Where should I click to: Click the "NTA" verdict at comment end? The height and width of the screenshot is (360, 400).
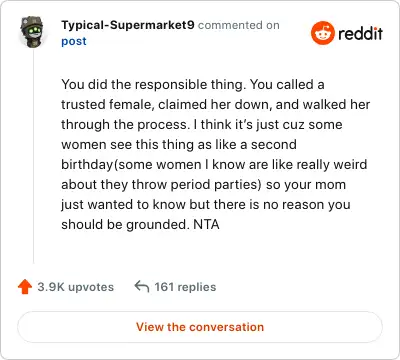pos(206,224)
